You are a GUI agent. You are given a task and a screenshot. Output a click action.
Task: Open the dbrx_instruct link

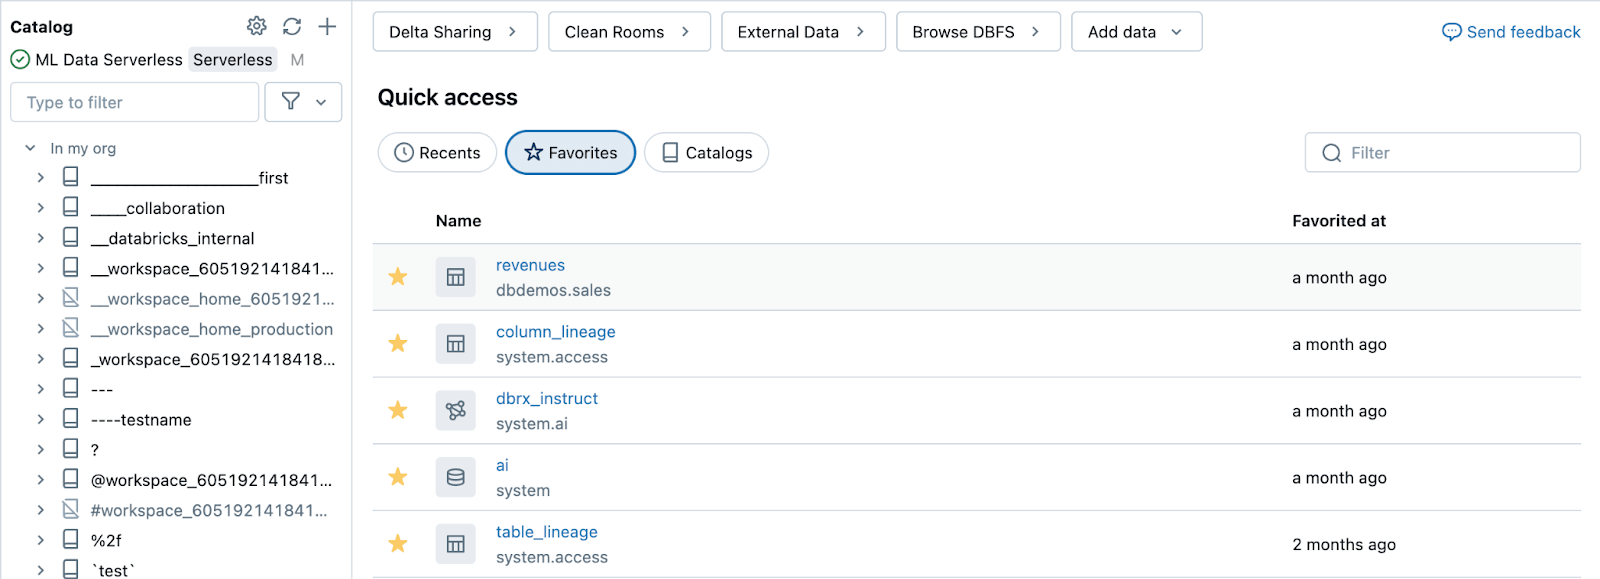tap(546, 398)
